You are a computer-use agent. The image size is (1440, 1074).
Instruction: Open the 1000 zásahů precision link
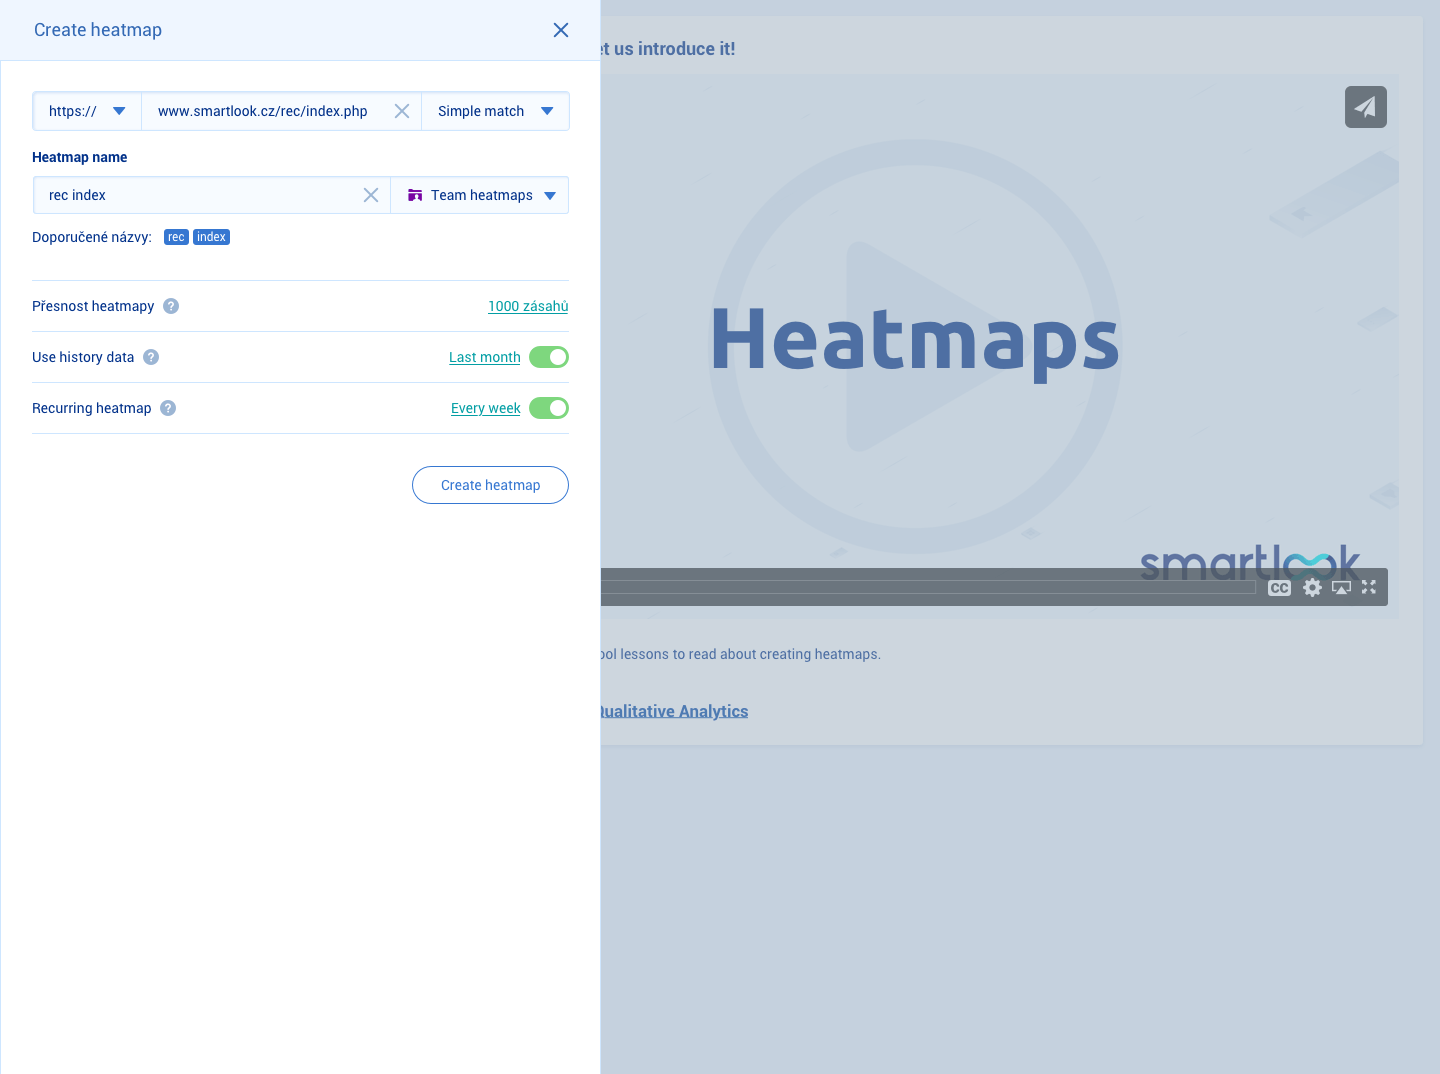528,306
